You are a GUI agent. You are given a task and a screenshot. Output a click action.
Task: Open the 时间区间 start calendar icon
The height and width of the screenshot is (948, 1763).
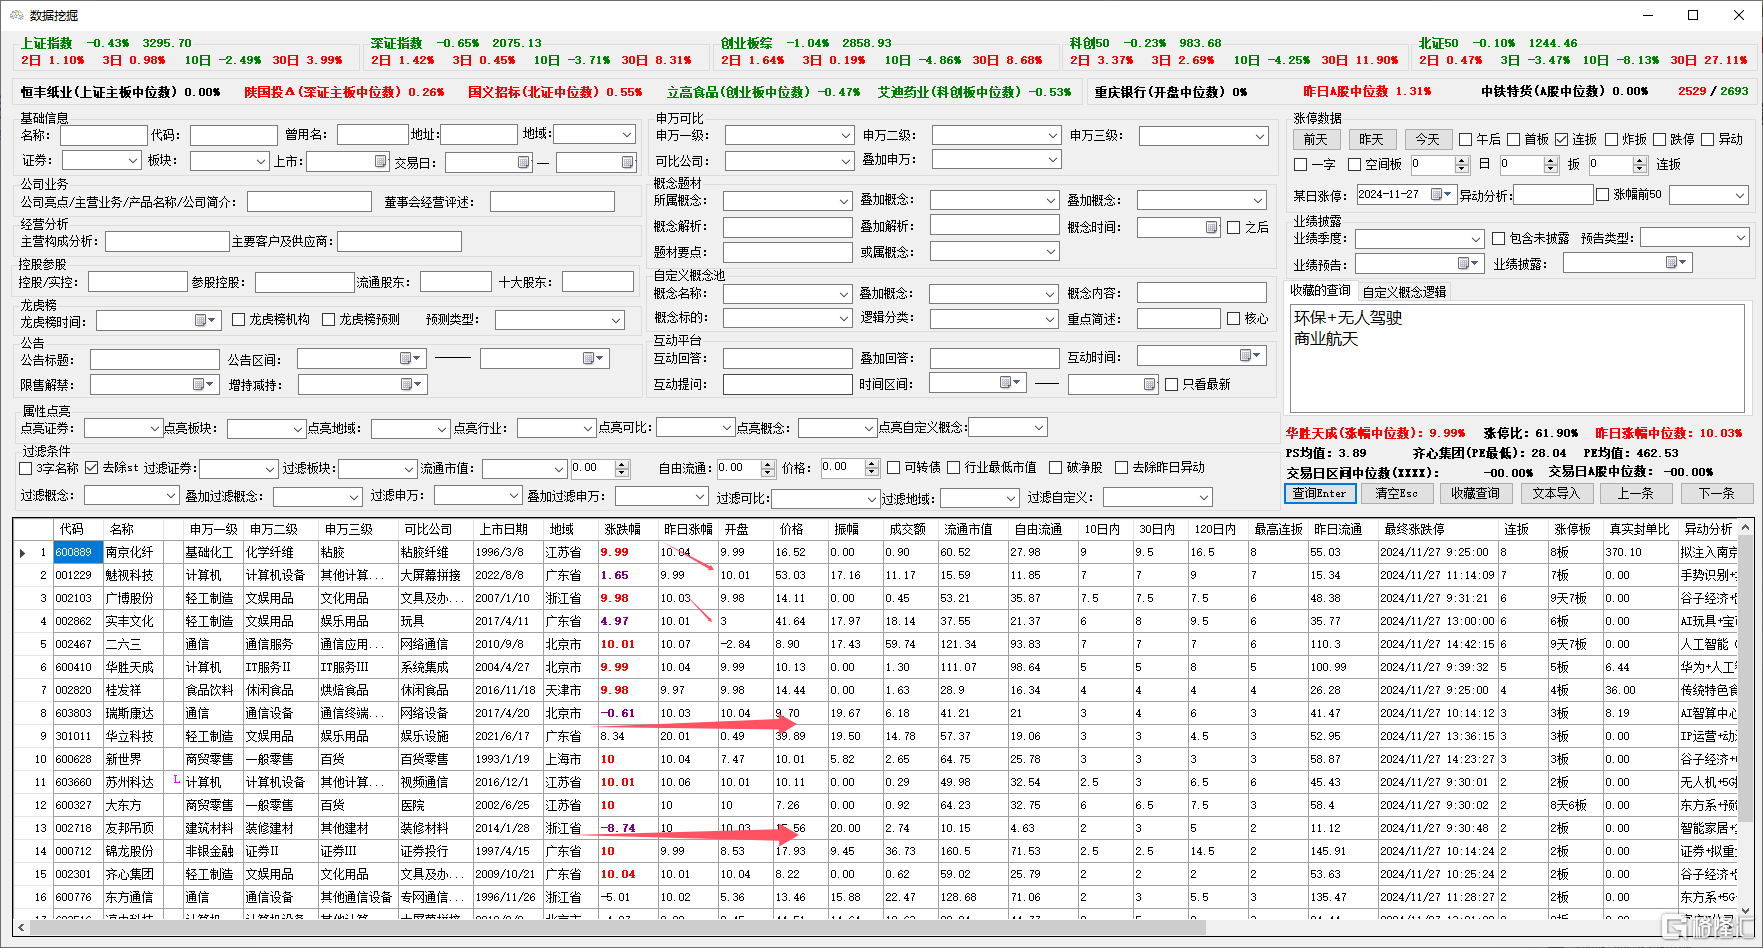(x=1010, y=382)
